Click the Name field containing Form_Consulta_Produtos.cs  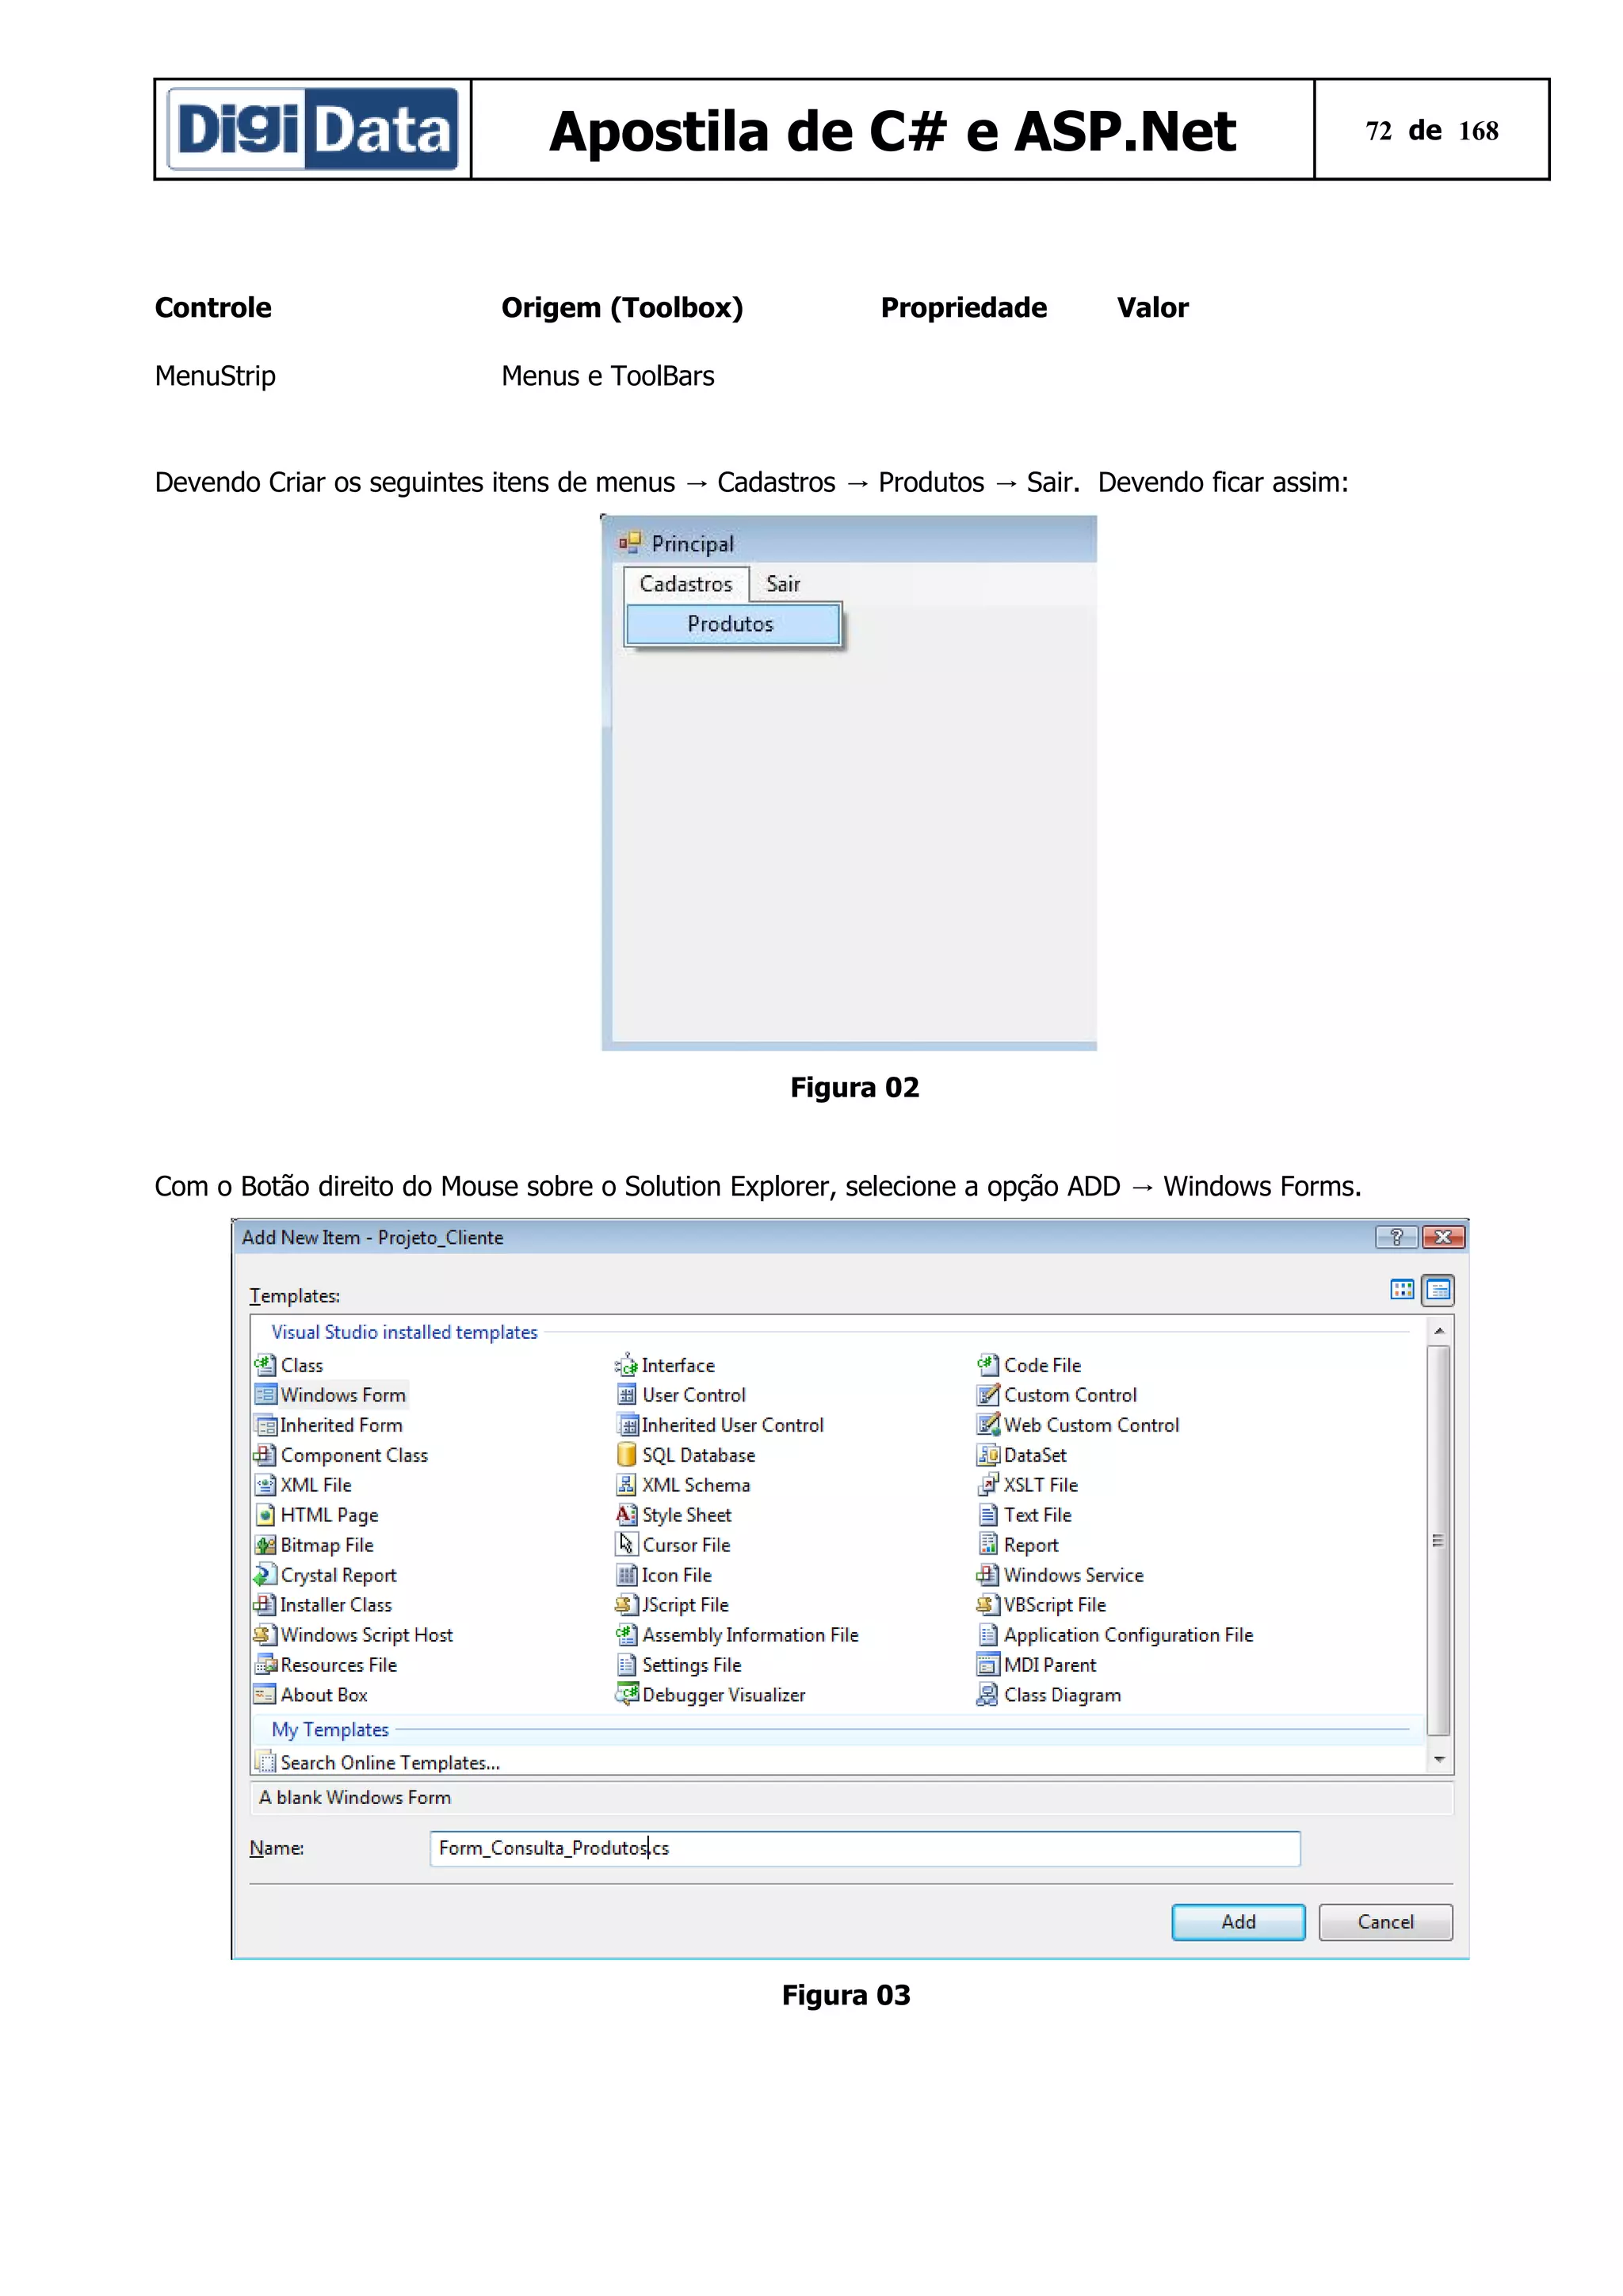click(865, 1848)
